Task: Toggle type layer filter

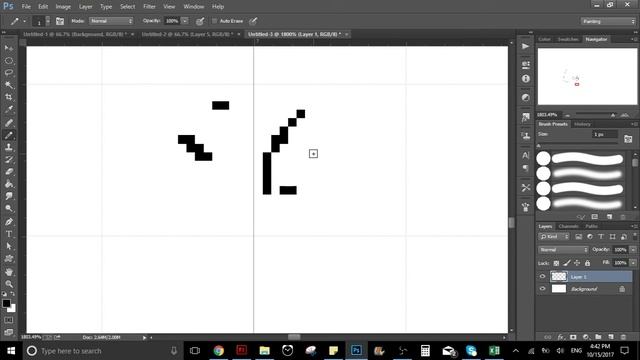Action: (601, 237)
